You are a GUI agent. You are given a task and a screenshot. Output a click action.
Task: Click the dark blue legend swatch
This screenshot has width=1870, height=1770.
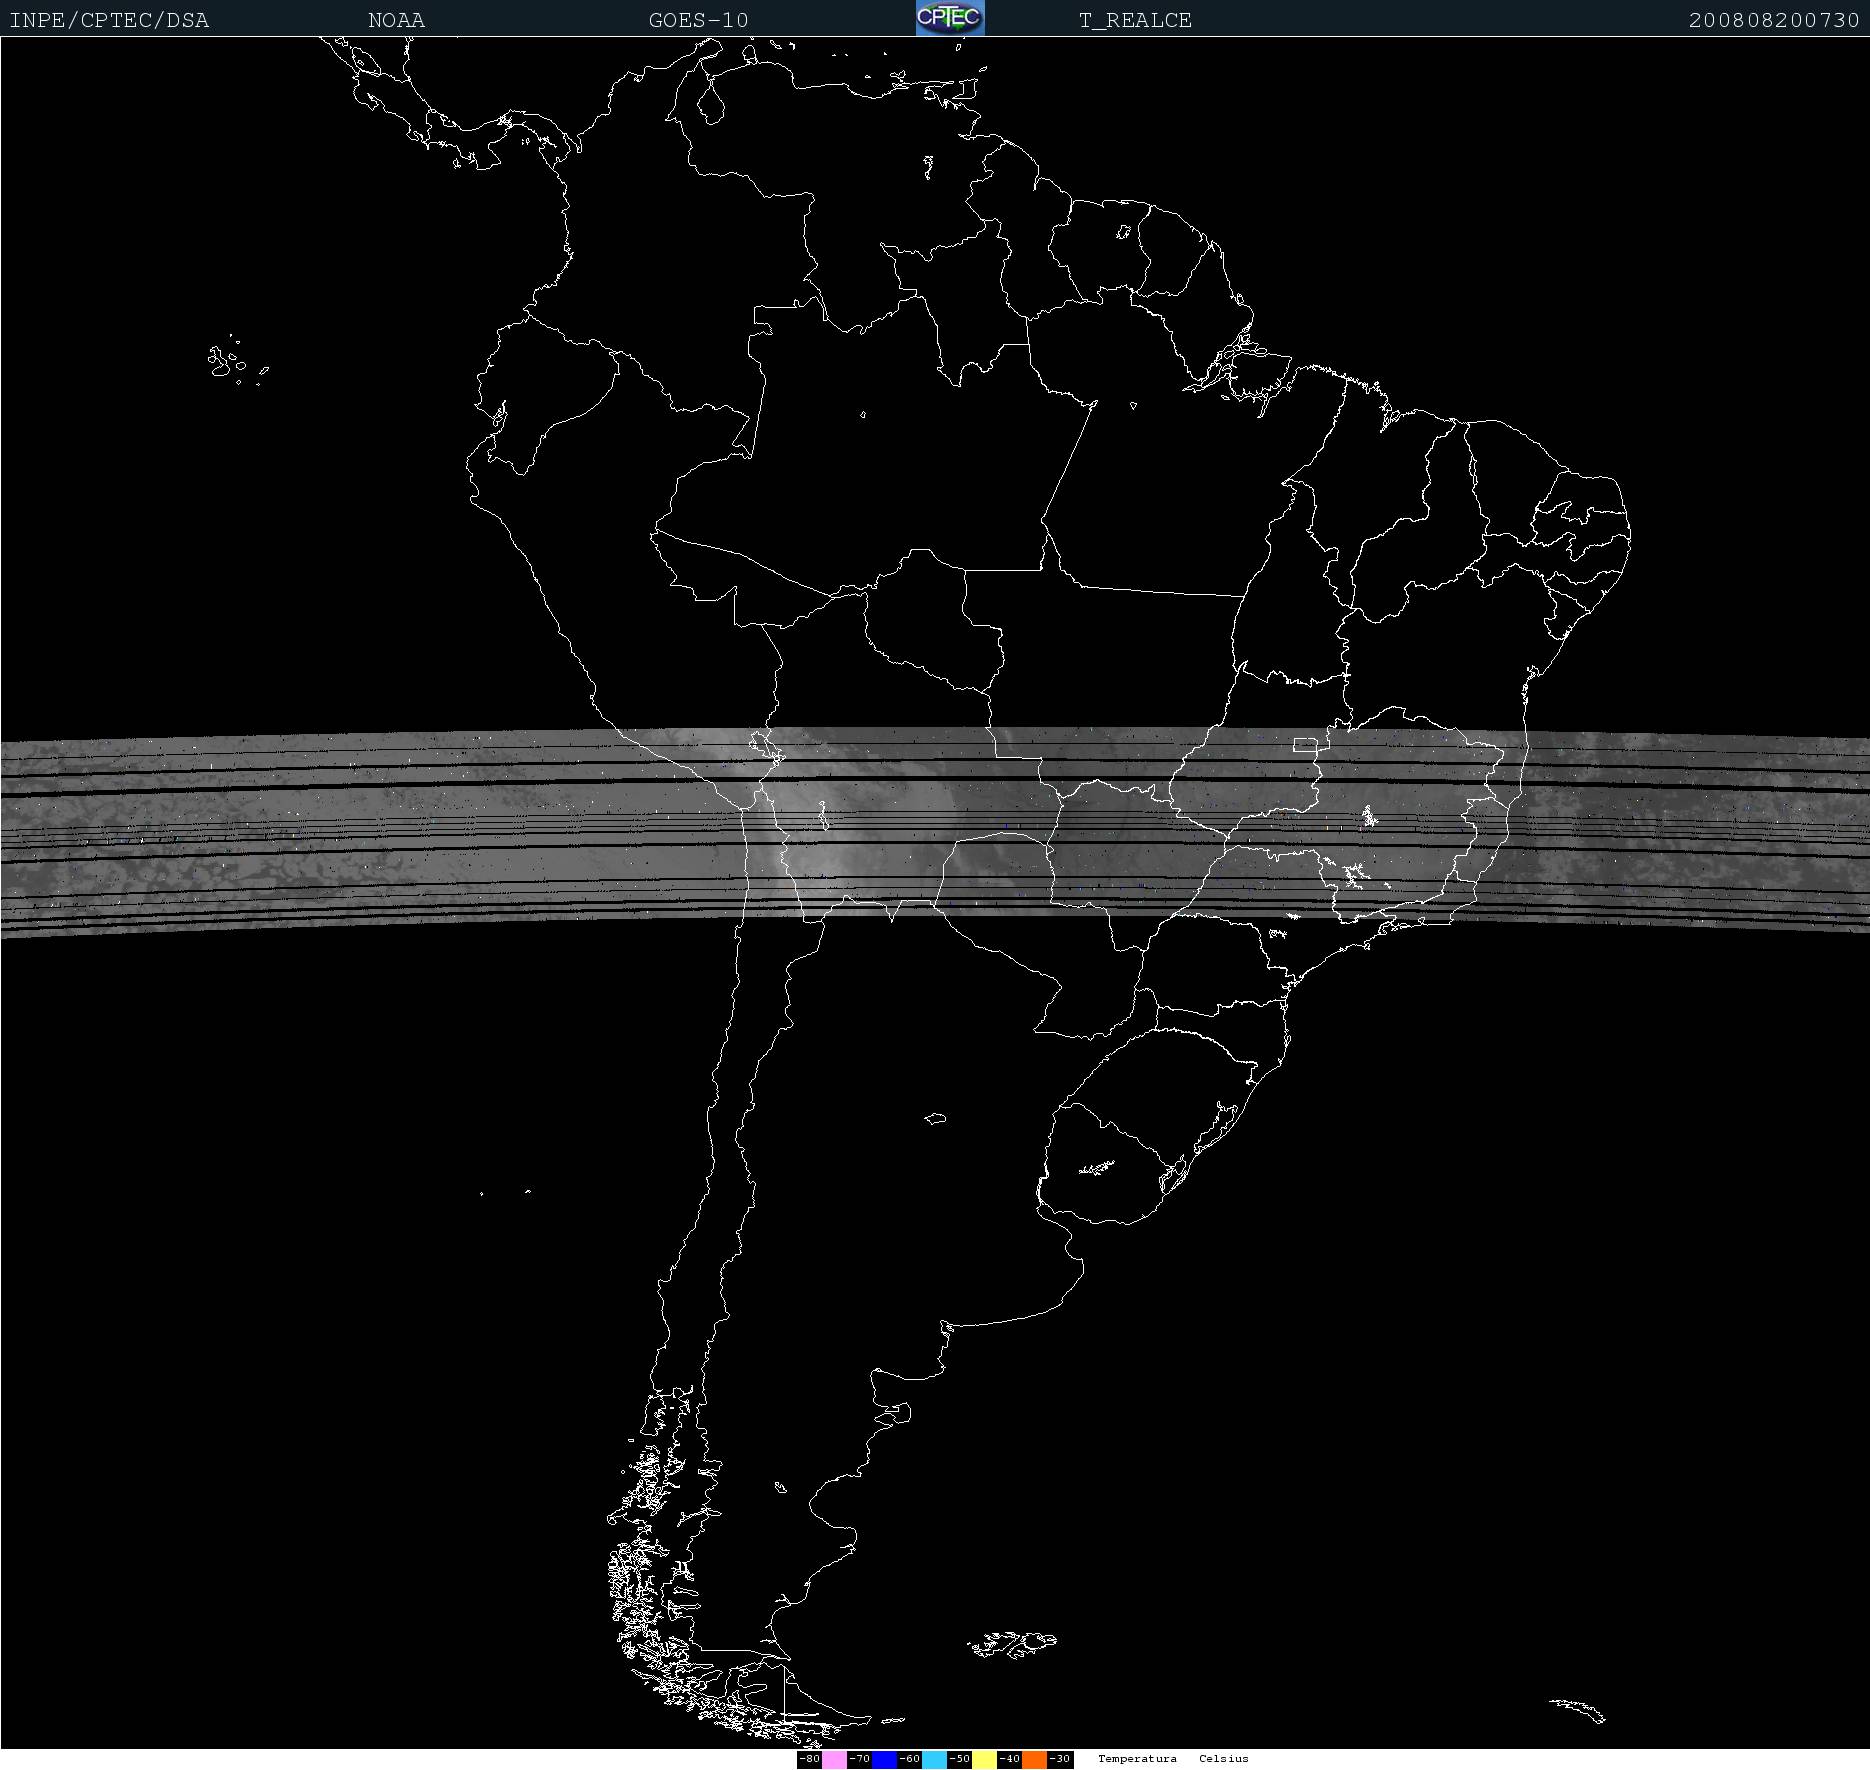(884, 1759)
